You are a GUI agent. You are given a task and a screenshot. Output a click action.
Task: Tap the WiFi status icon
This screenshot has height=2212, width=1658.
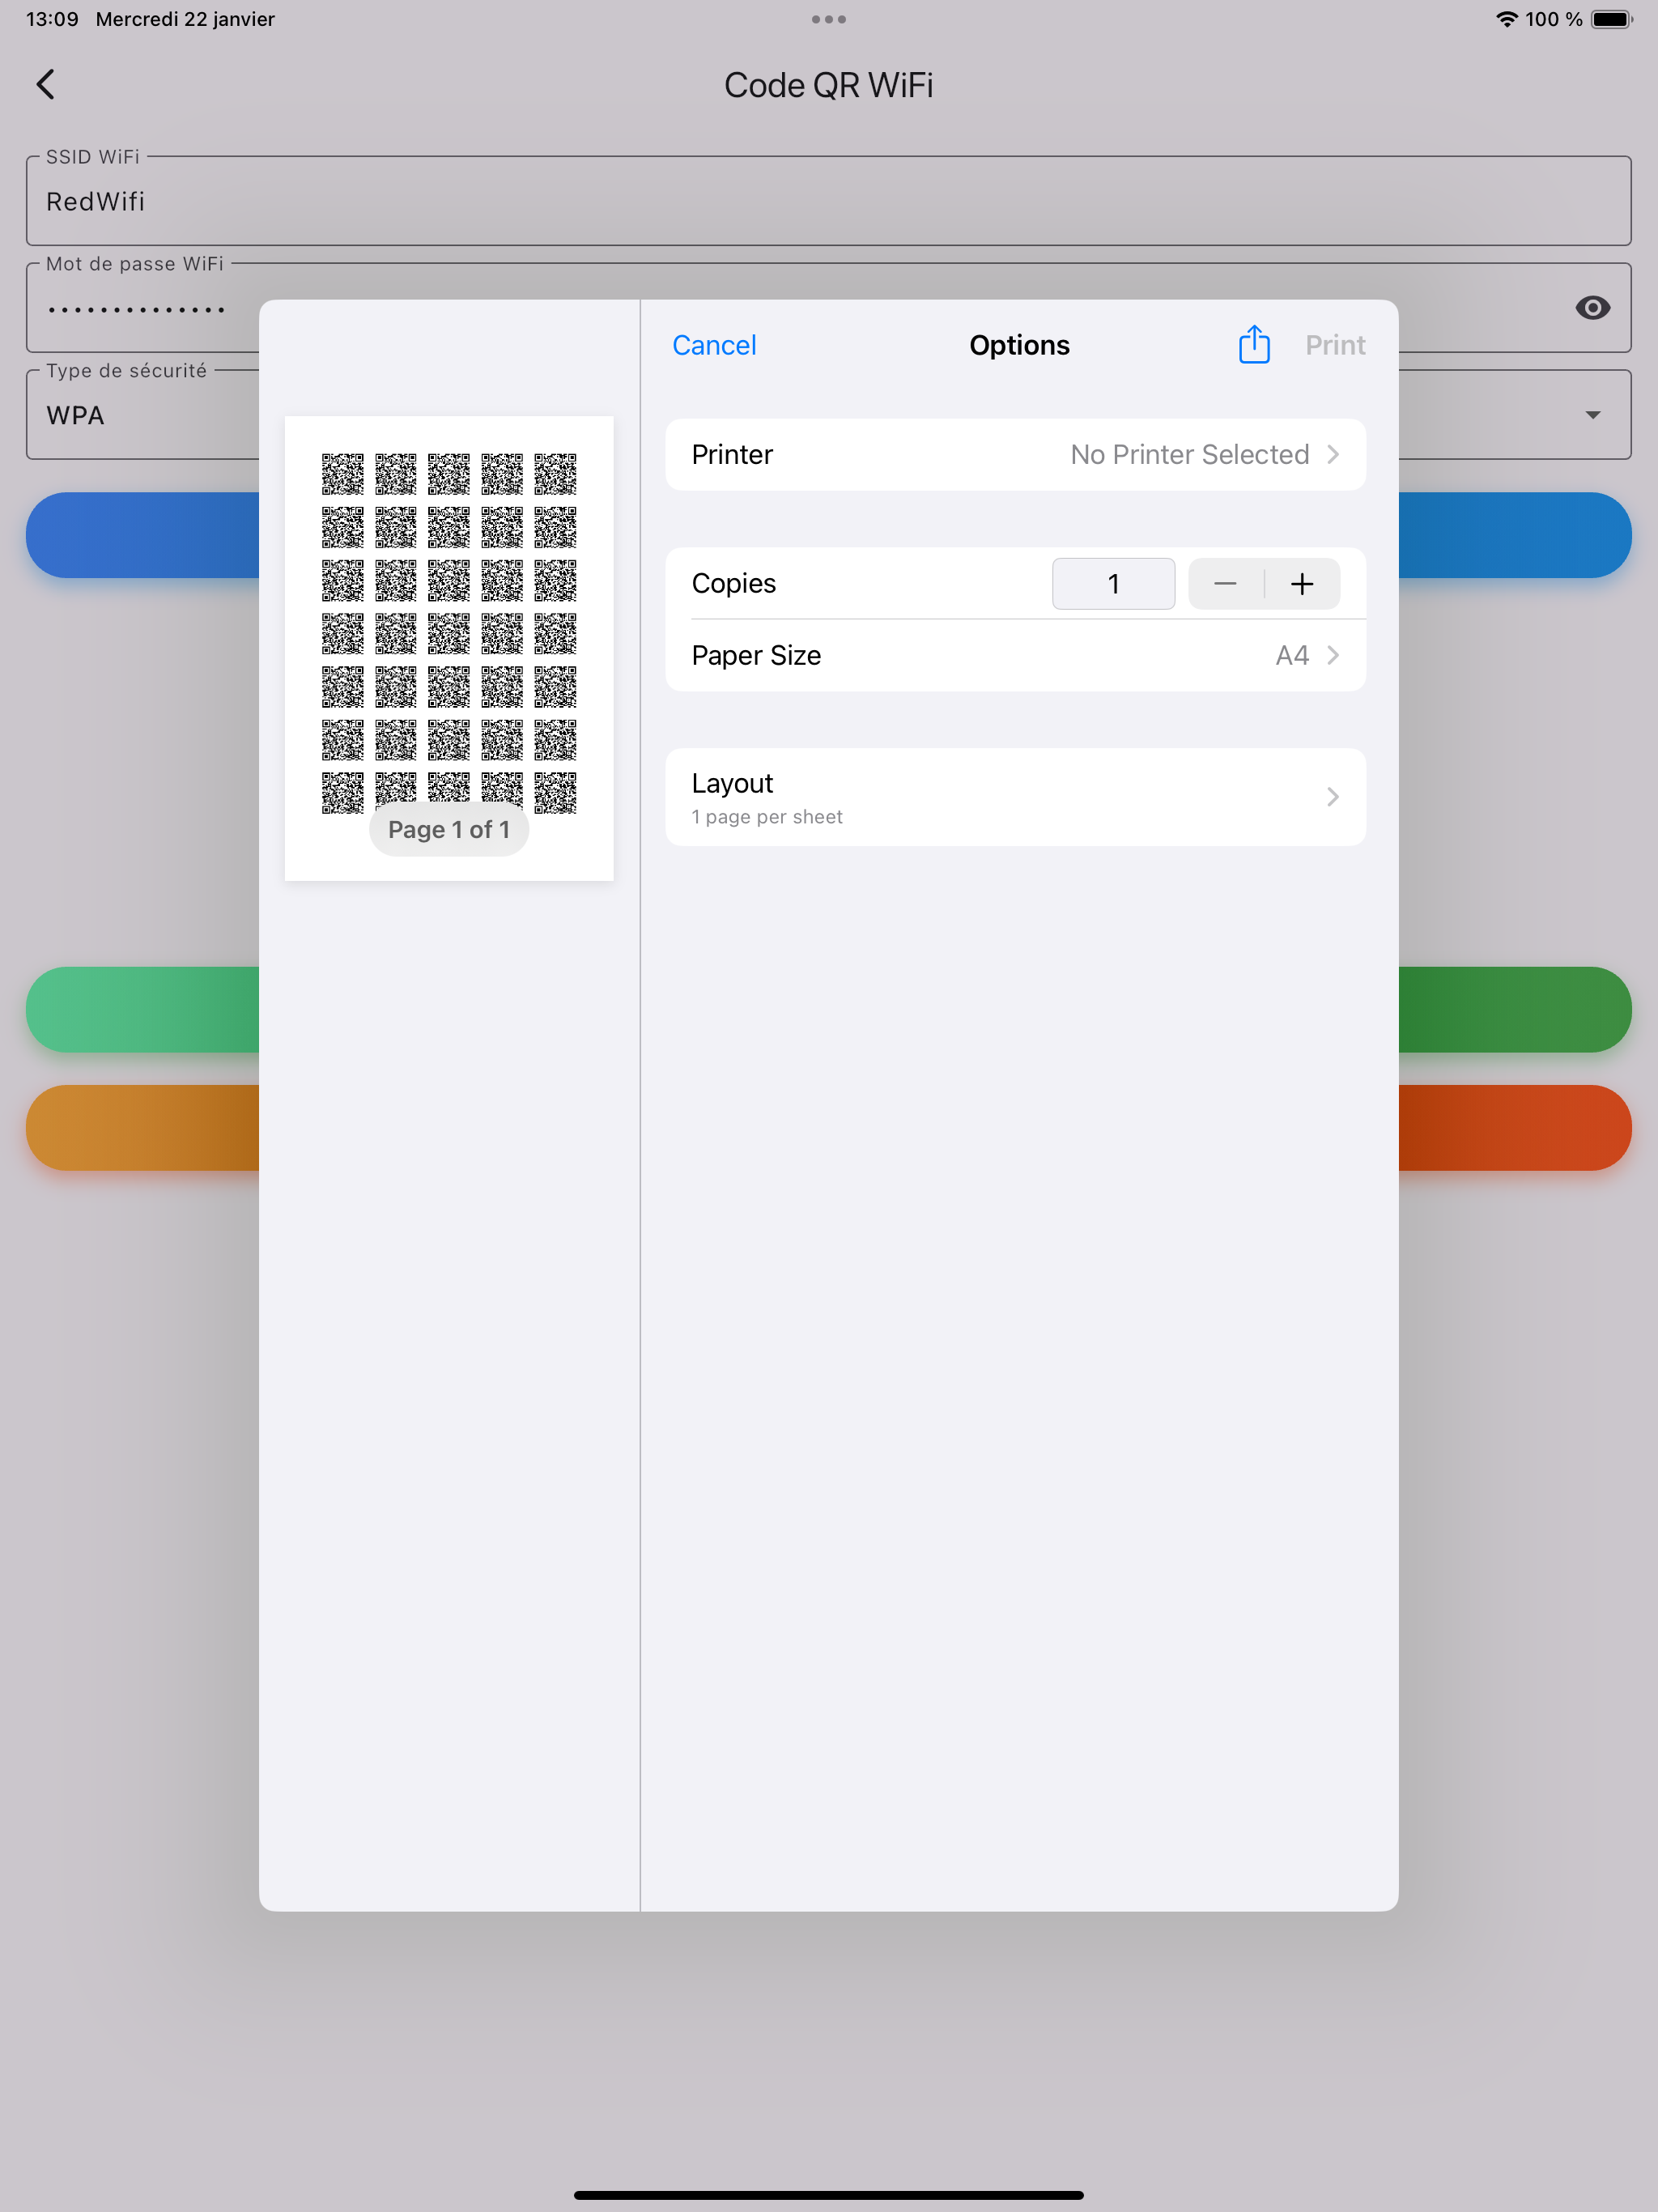click(x=1506, y=19)
